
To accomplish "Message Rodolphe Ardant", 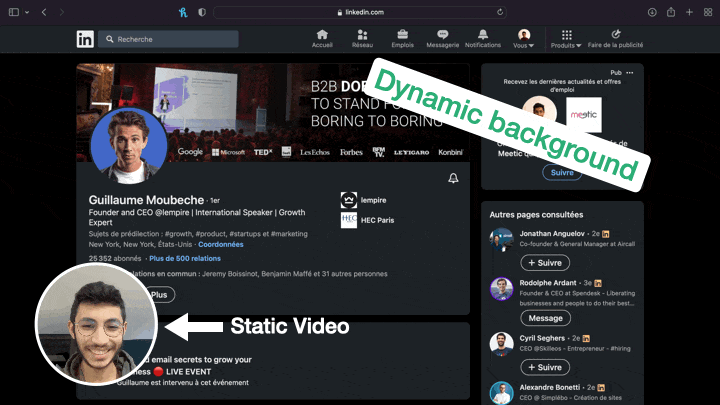I will [x=546, y=318].
